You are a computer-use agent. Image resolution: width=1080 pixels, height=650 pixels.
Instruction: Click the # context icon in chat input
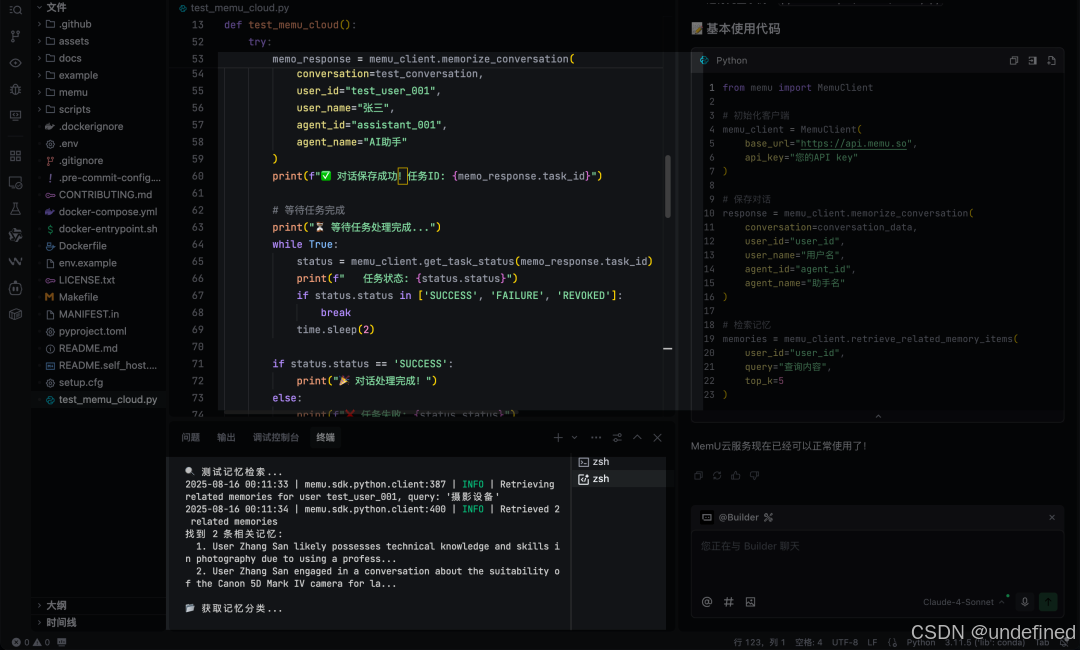729,602
